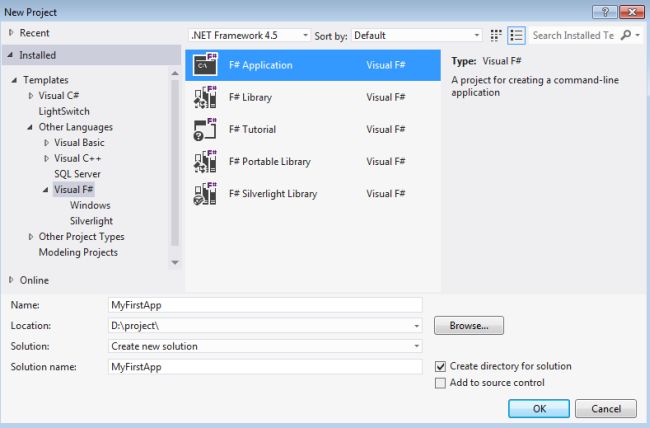650x428 pixels.
Task: Click the OK button
Action: pyautogui.click(x=539, y=409)
